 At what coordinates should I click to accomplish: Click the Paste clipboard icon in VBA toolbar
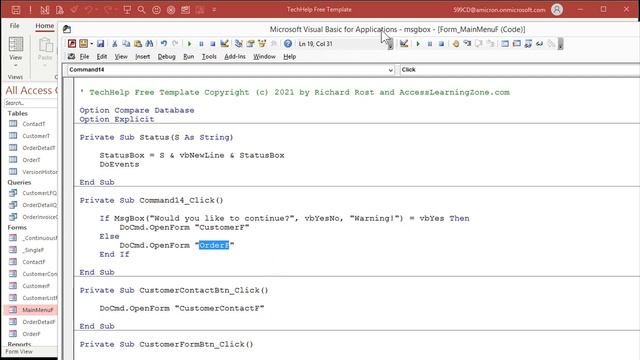coord(138,44)
